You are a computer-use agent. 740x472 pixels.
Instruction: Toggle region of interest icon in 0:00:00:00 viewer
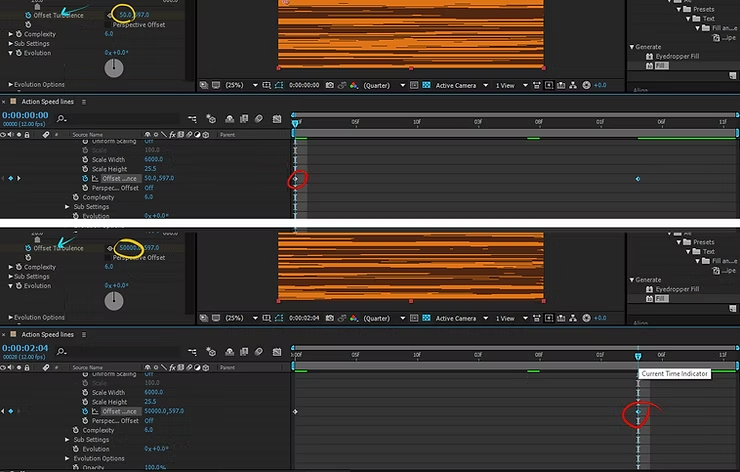[414, 85]
